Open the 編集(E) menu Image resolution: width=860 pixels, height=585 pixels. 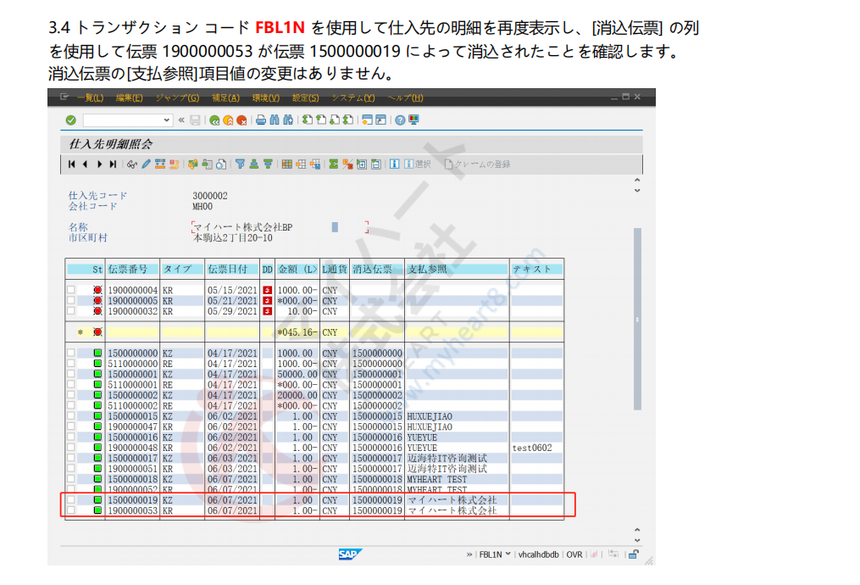129,98
